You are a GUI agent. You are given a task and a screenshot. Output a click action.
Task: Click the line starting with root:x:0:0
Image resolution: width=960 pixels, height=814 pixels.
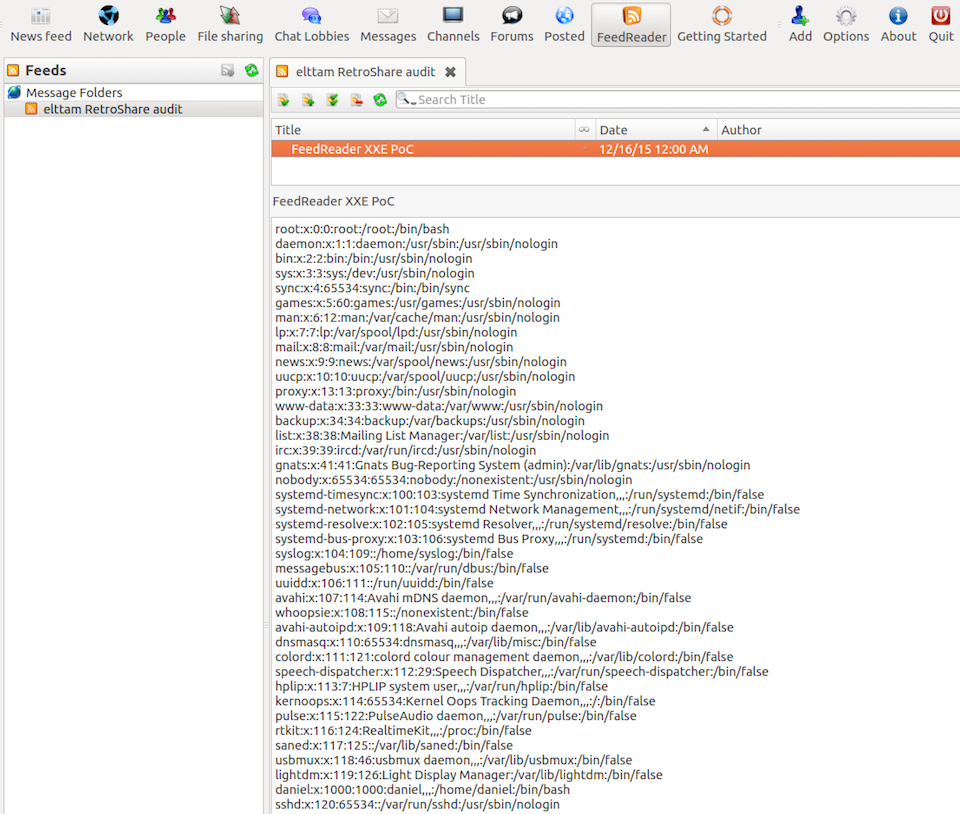tap(362, 229)
